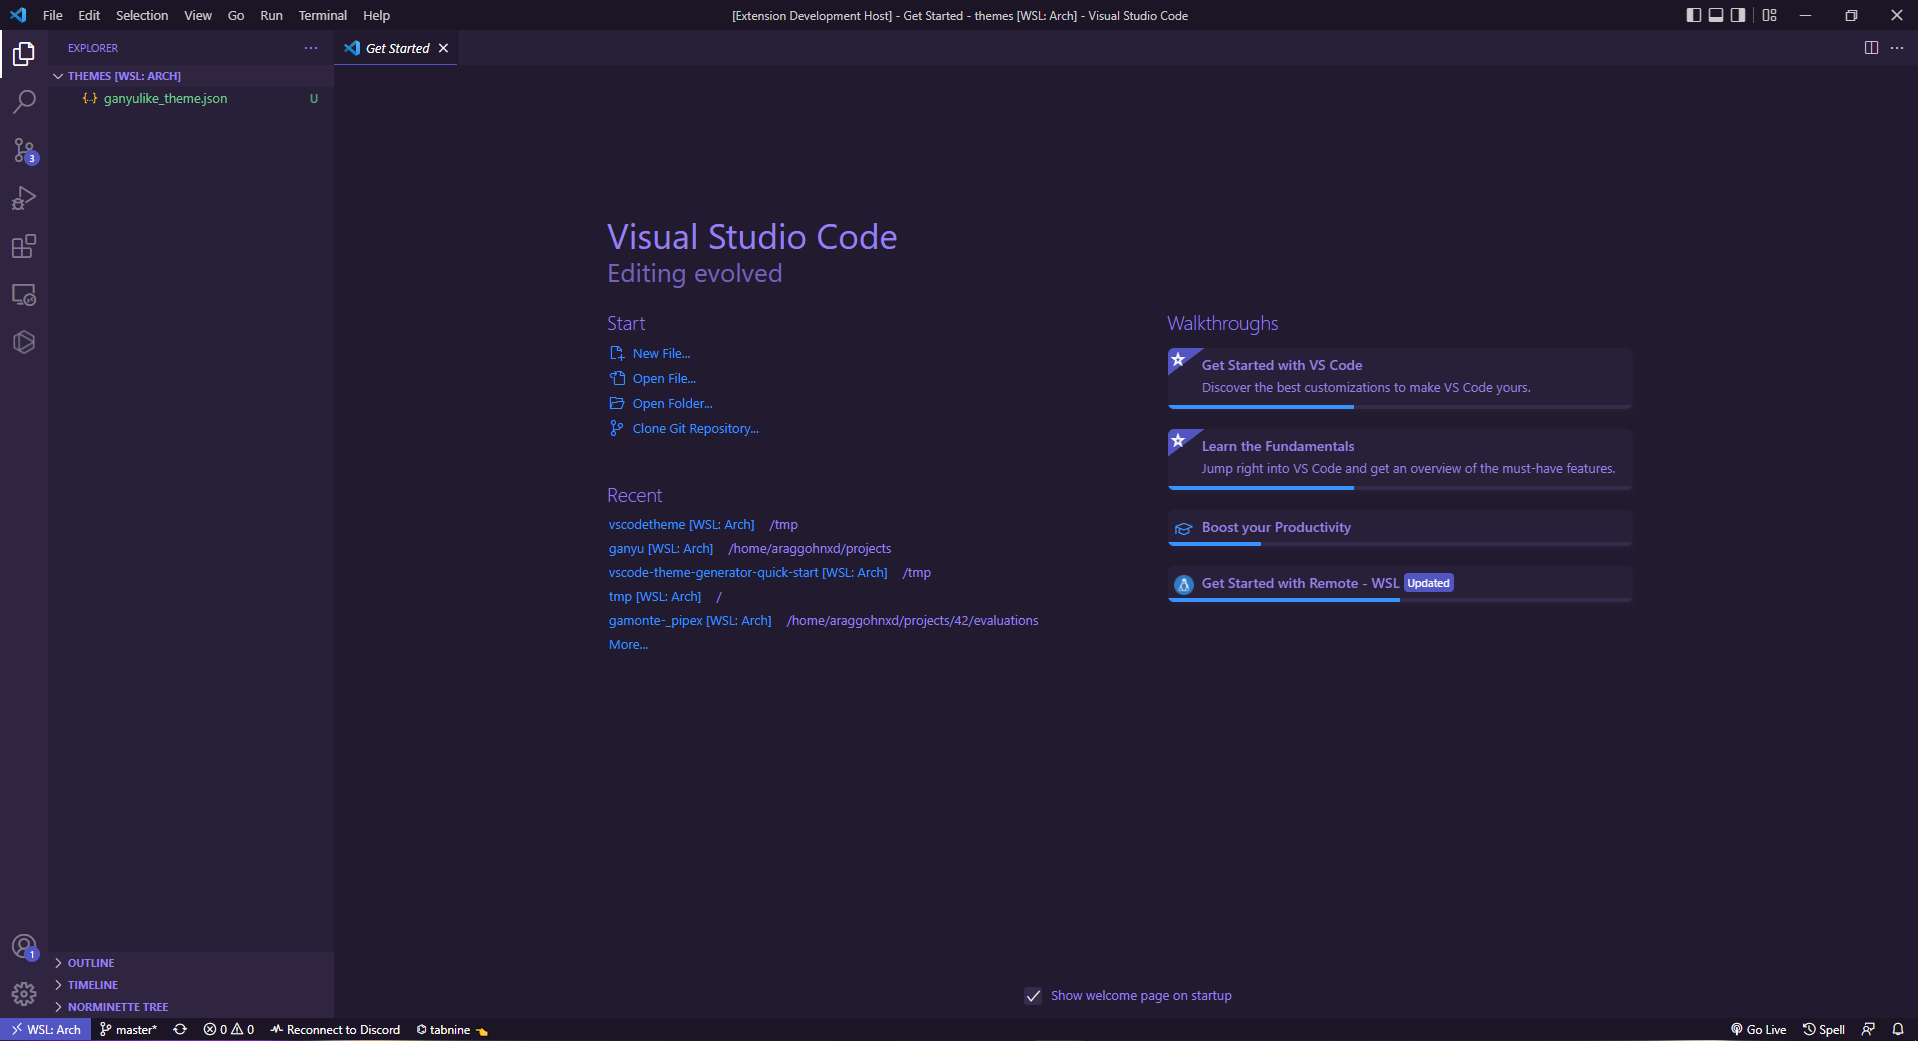Close the Get Started tab
Viewport: 1918px width, 1041px height.
tap(443, 48)
